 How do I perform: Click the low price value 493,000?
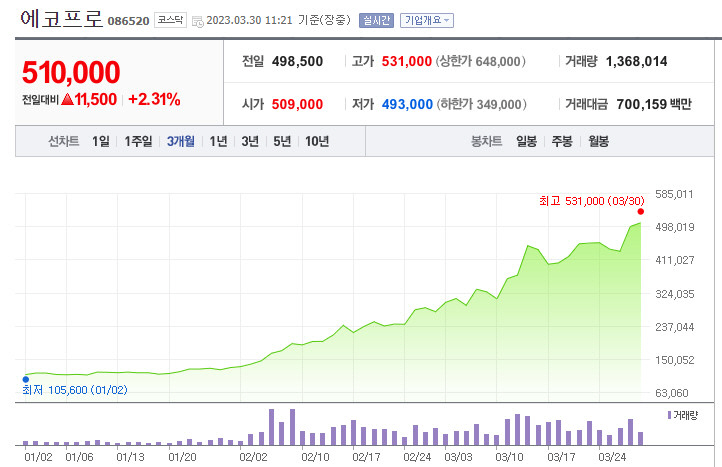[x=407, y=104]
